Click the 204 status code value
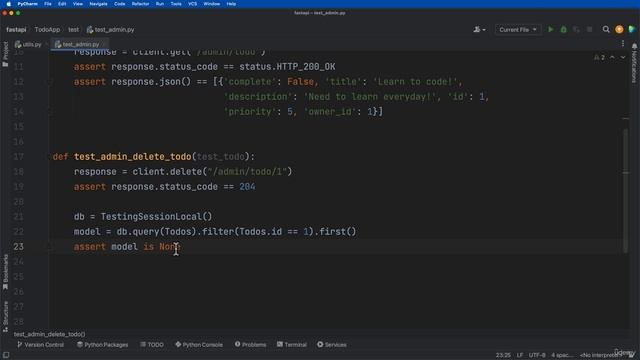This screenshot has width=640, height=360. (x=247, y=187)
